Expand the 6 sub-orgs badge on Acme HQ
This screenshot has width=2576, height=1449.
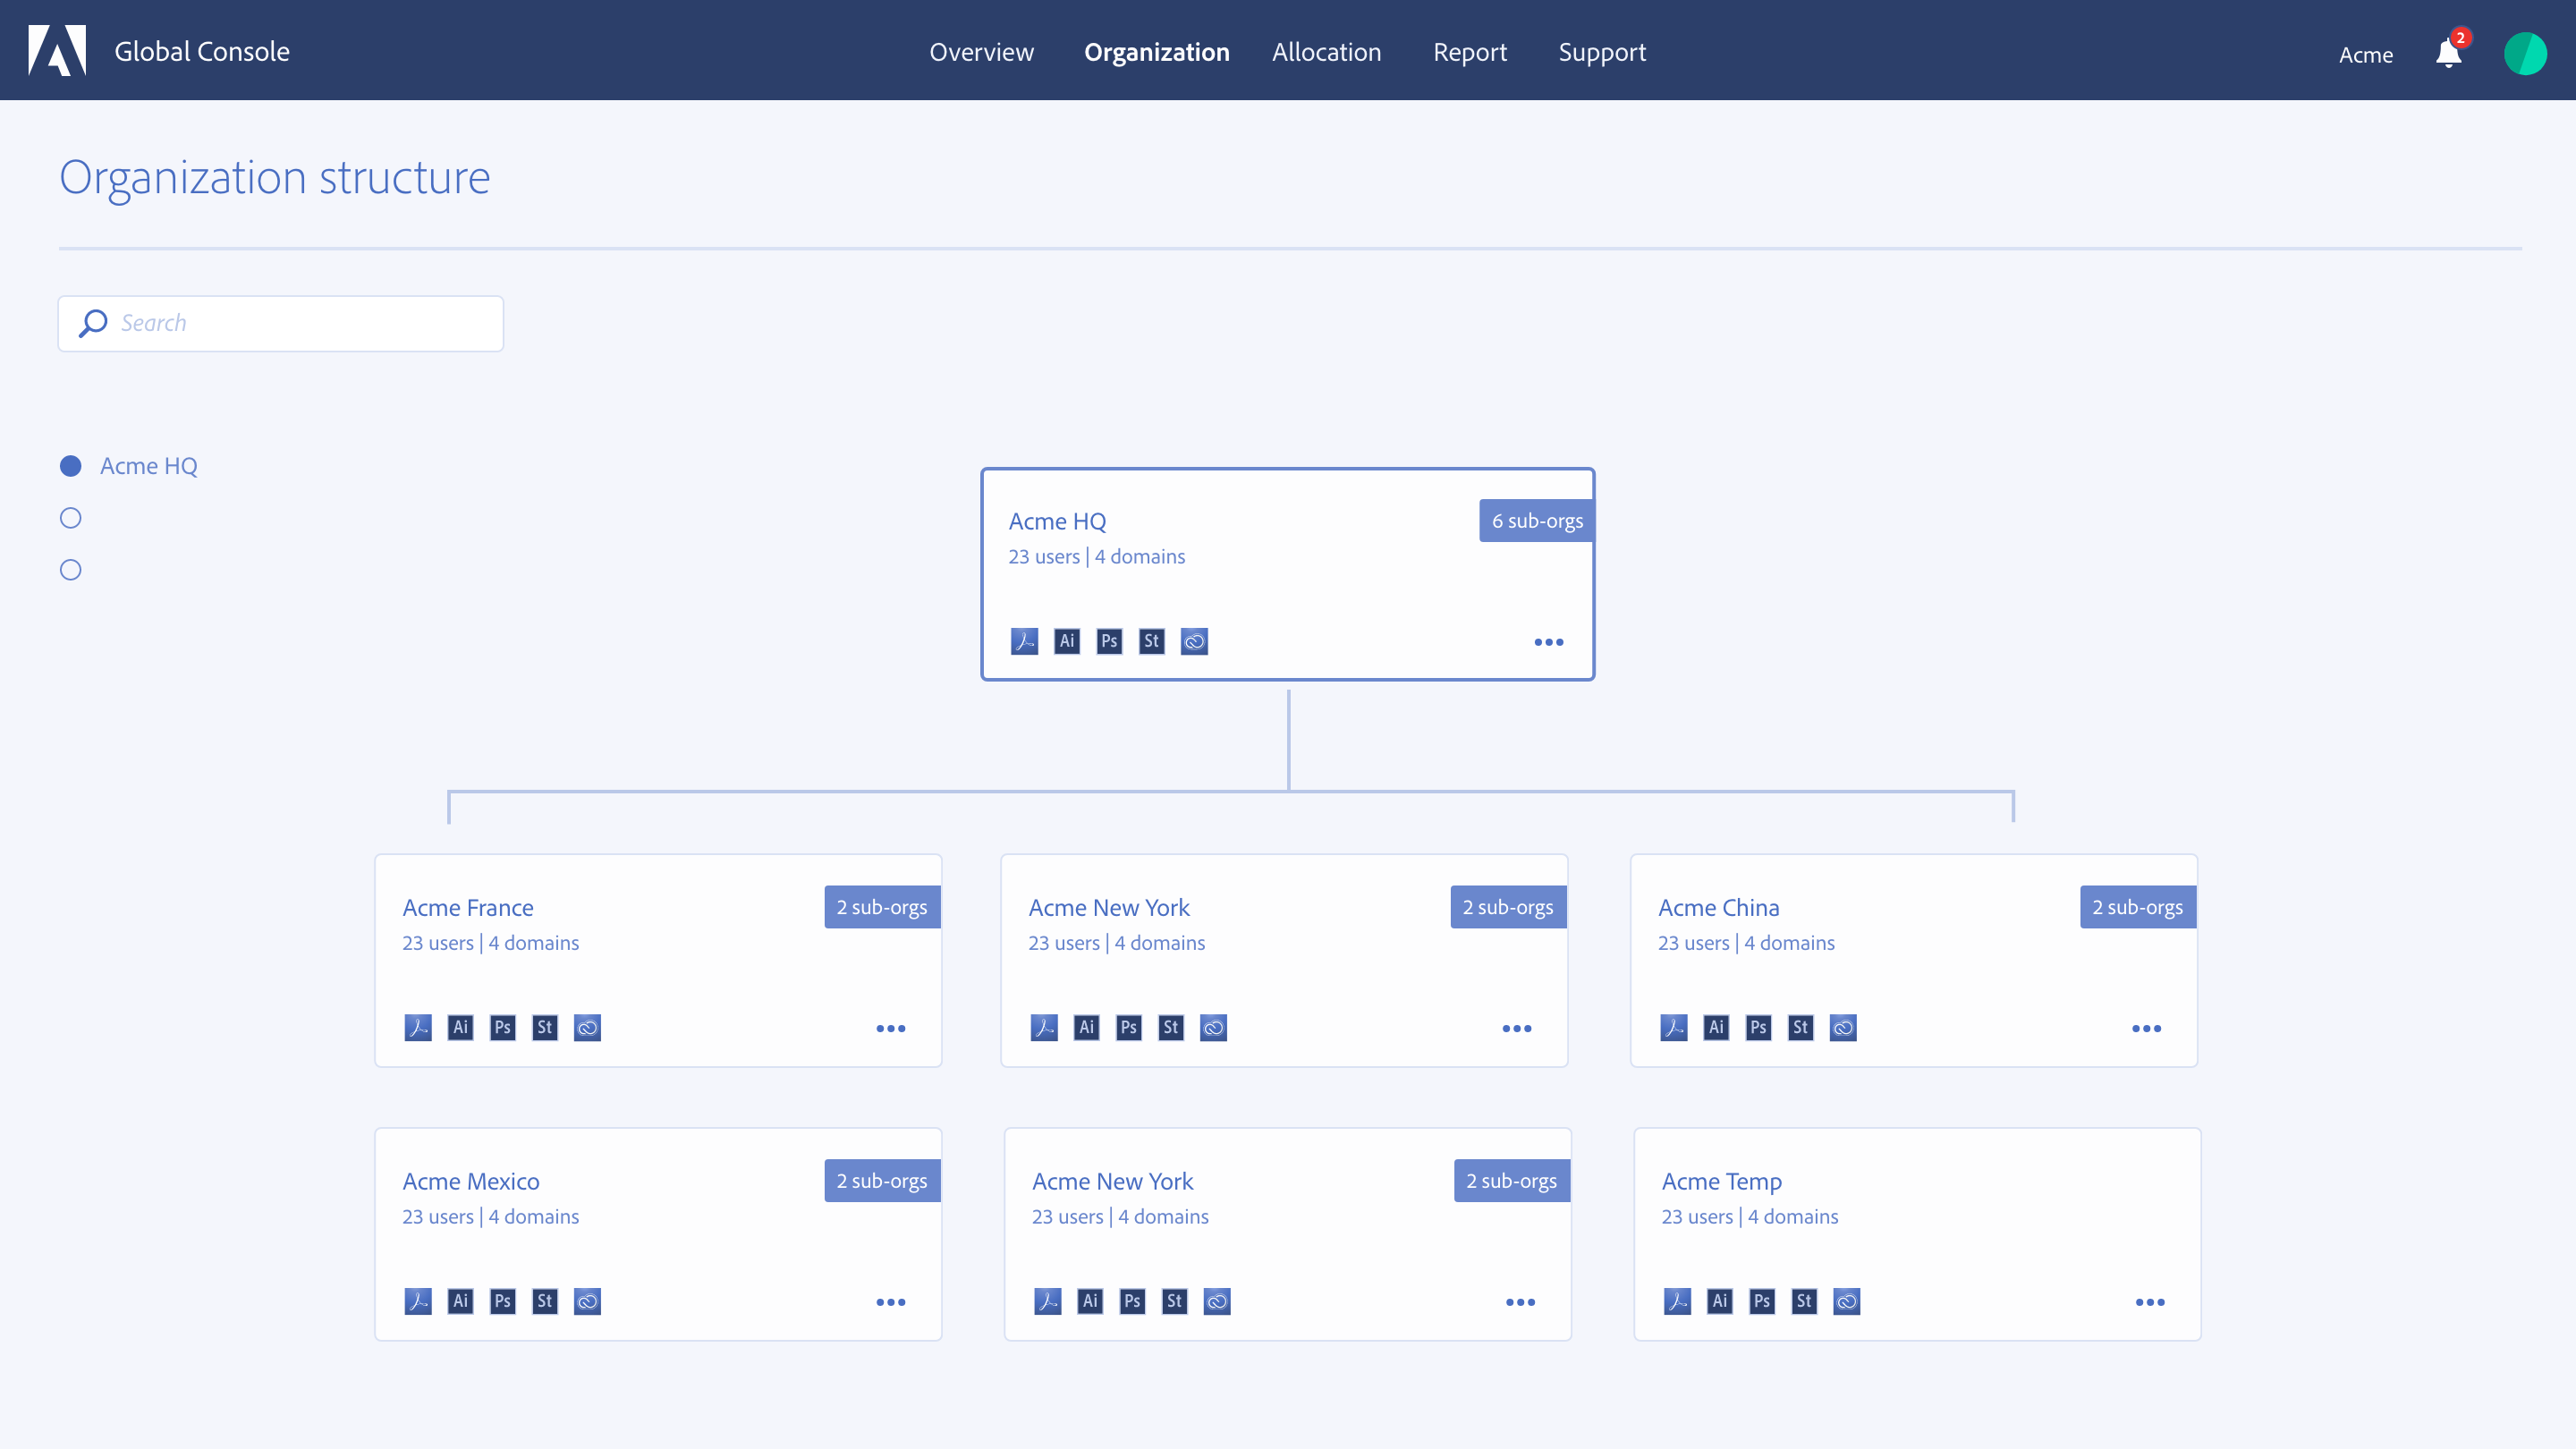(1537, 521)
